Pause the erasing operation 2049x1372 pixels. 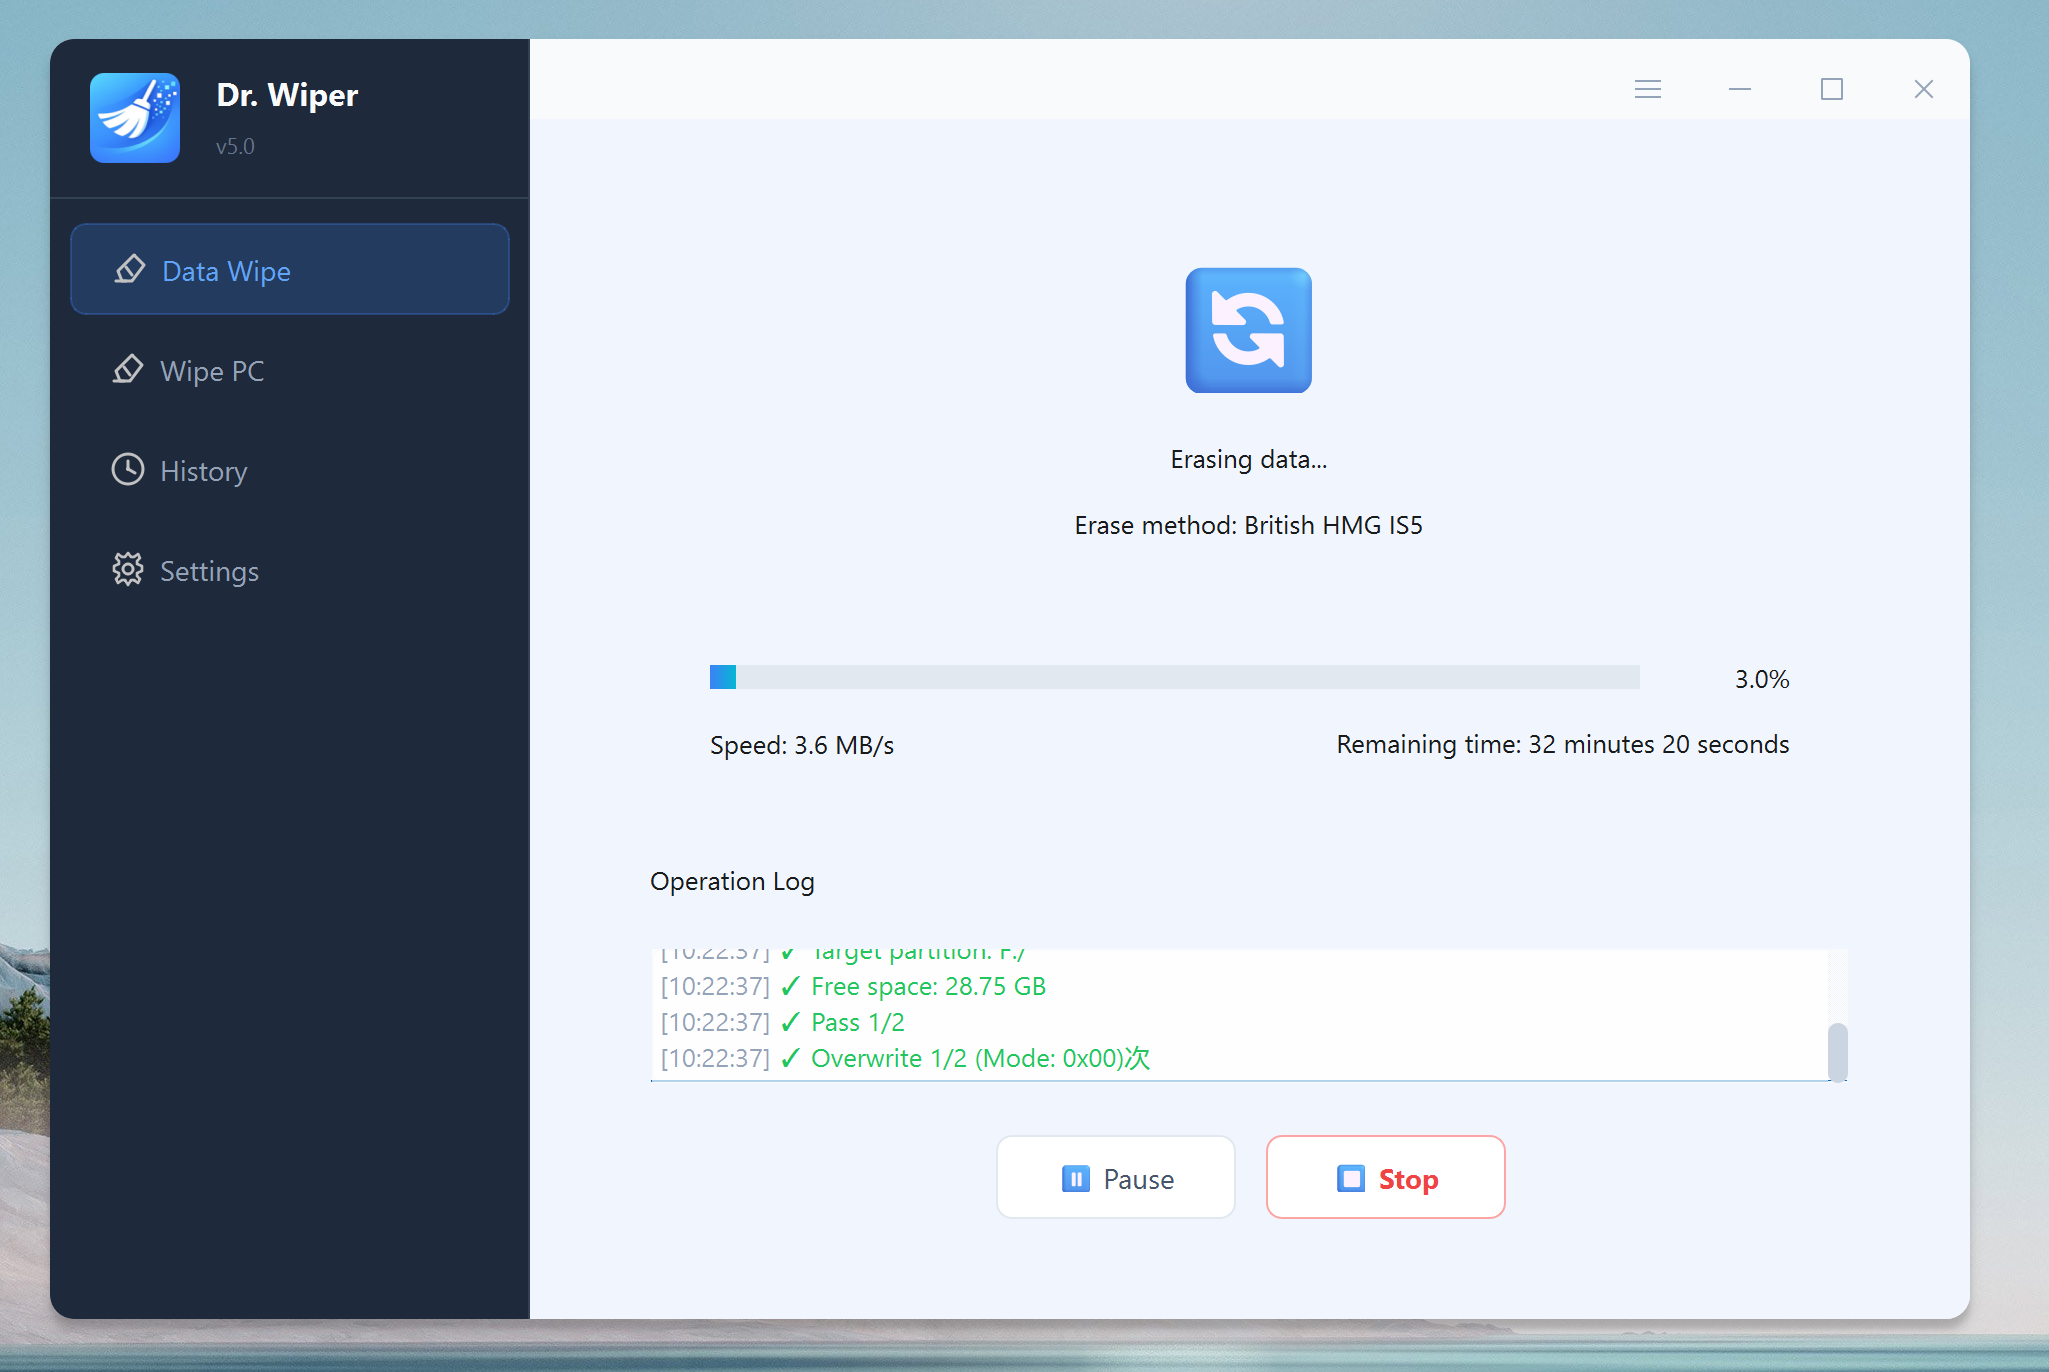pos(1116,1177)
